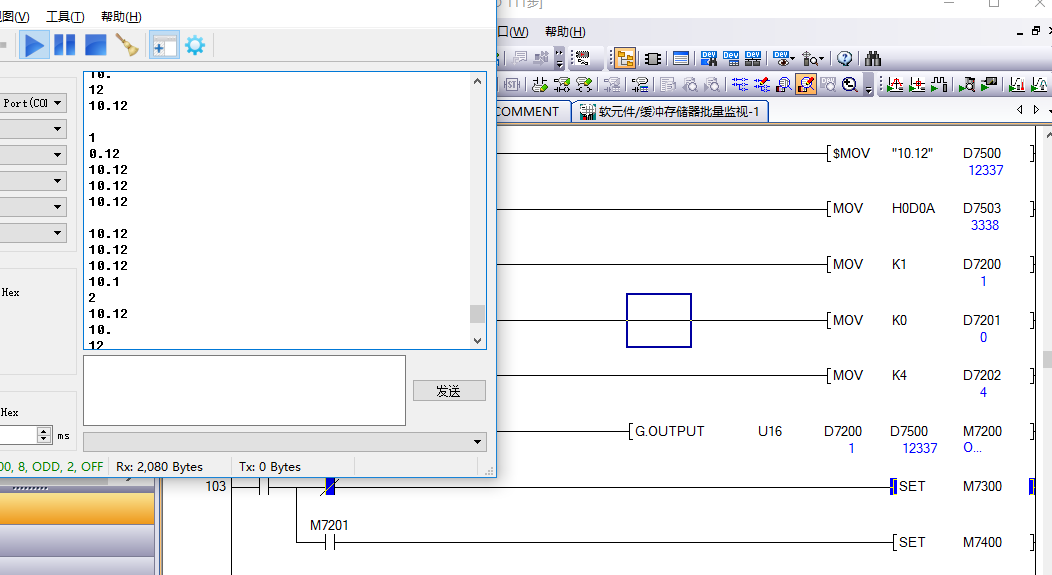Toggle the highlighted navigation tree toolbar icon
1052x575 pixels.
tap(625, 58)
